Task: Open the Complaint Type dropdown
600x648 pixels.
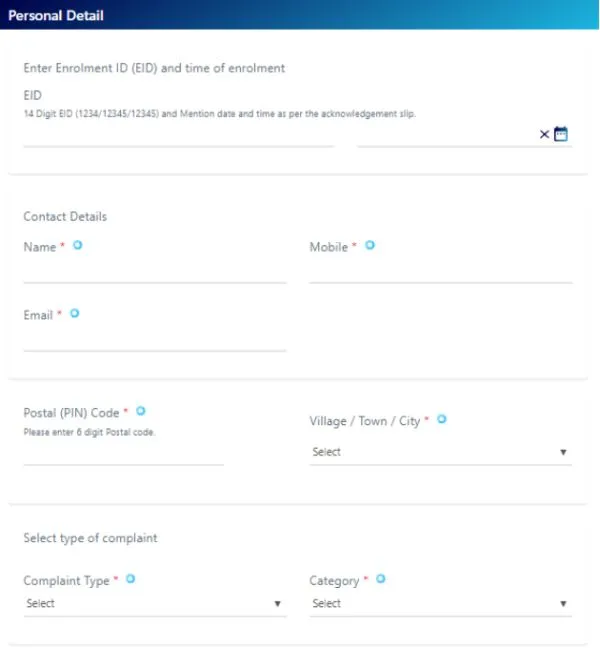Action: point(154,604)
